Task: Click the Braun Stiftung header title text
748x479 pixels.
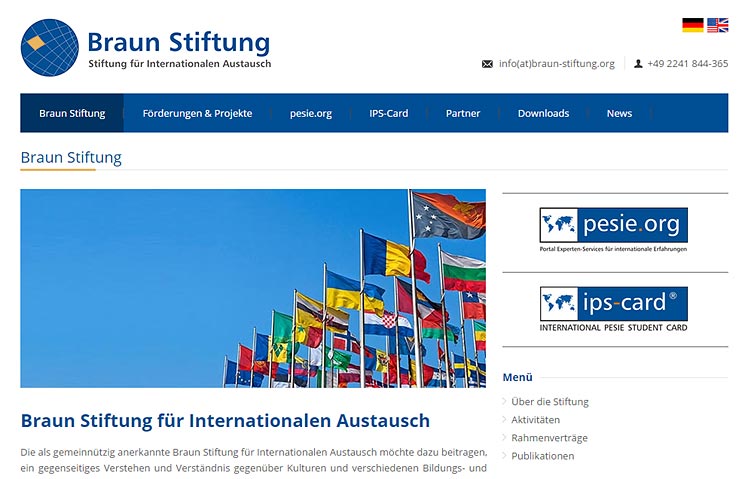Action: (x=178, y=42)
